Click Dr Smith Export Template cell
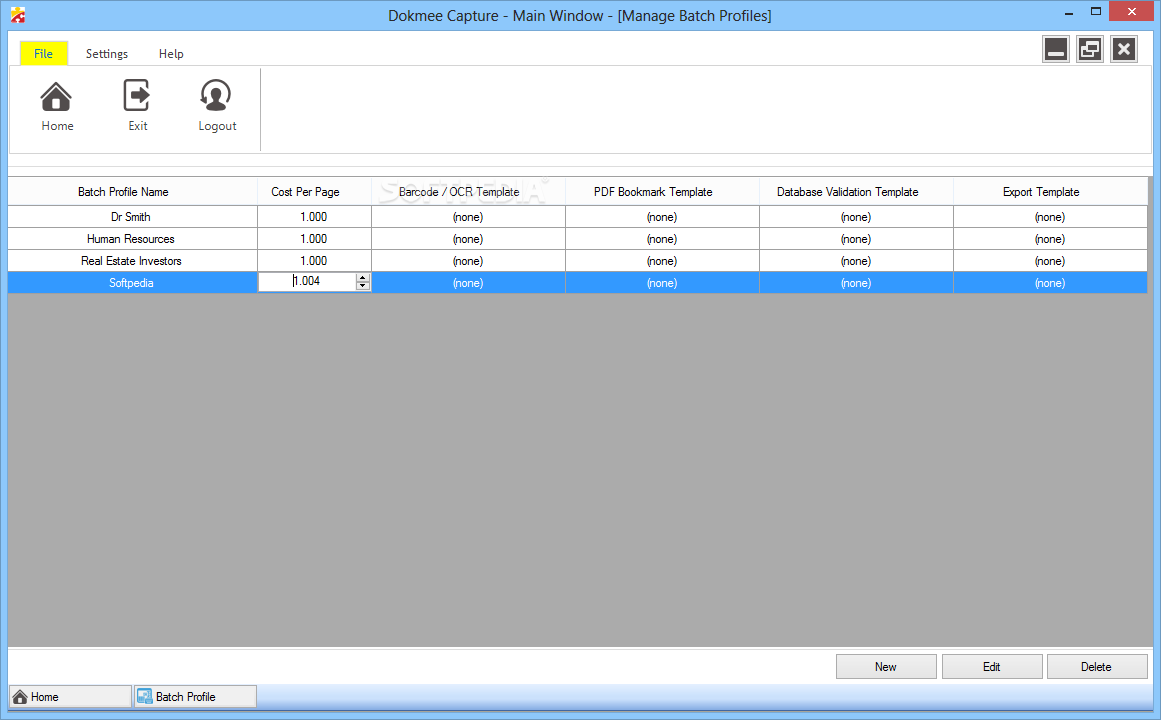 coord(1051,217)
